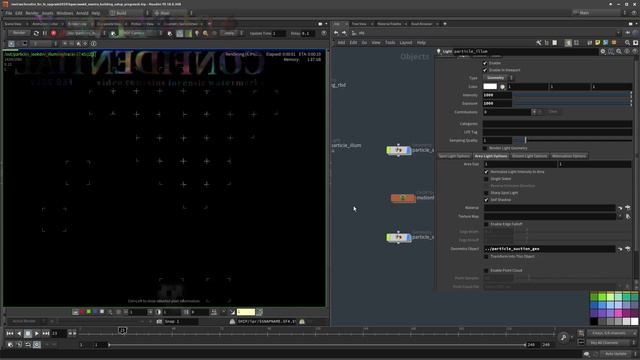Open the Windows menu
Image resolution: width=640 pixels, height=360 pixels.
click(x=65, y=13)
